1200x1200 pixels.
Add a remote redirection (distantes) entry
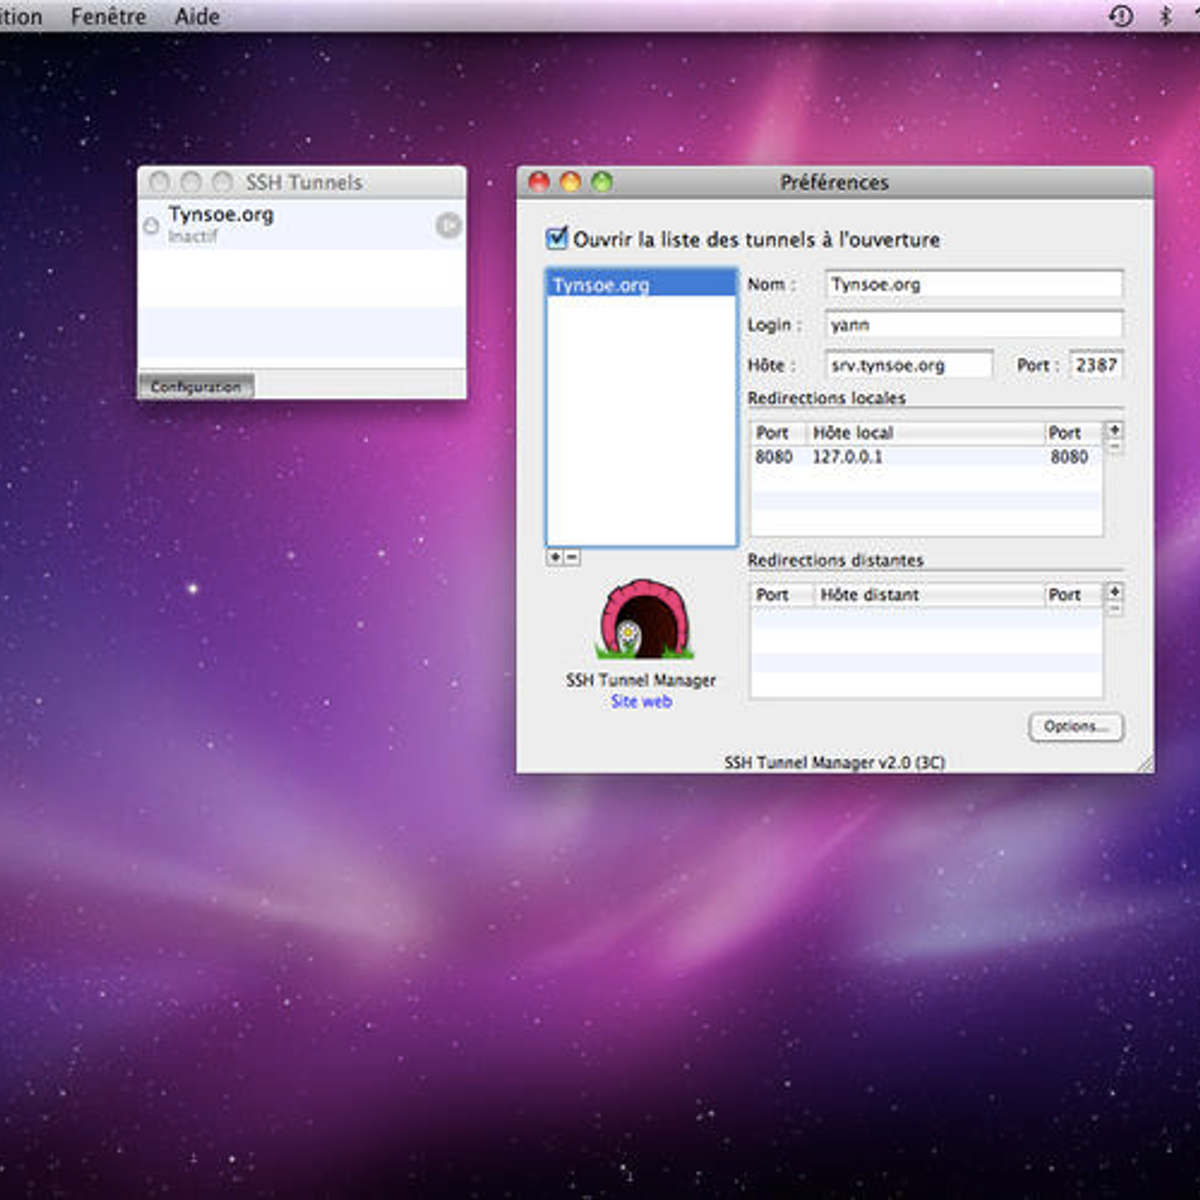1114,592
